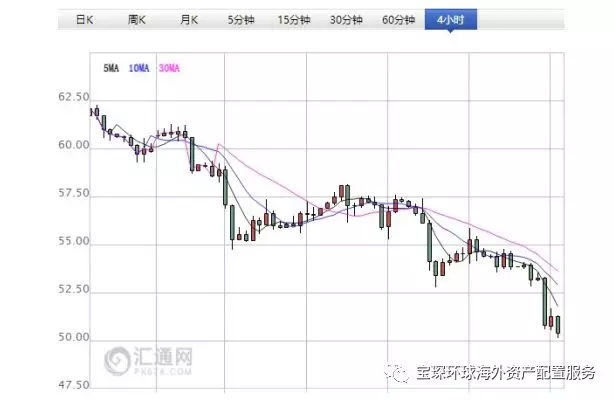Viewport: 615px width, 400px height.
Task: Open the 月K tab
Action: (x=189, y=20)
